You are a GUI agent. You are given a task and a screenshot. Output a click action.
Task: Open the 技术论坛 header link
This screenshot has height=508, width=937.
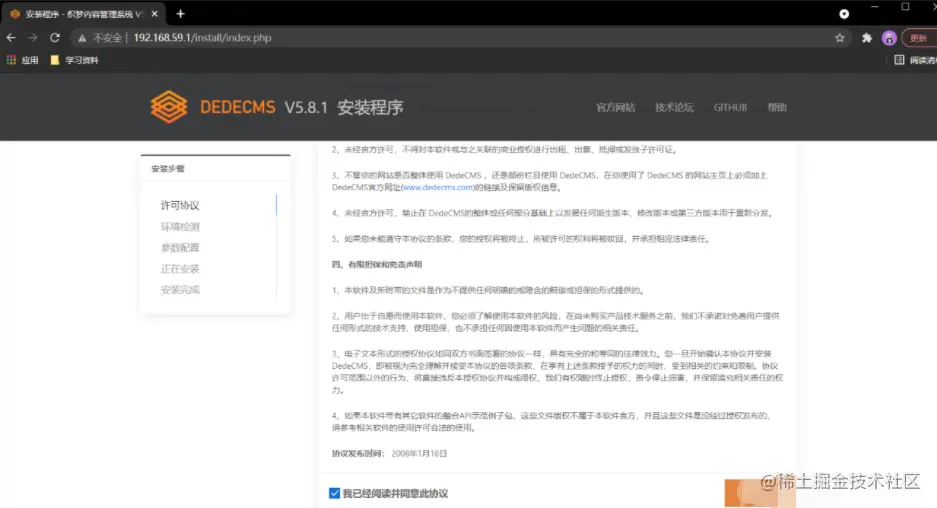[674, 108]
